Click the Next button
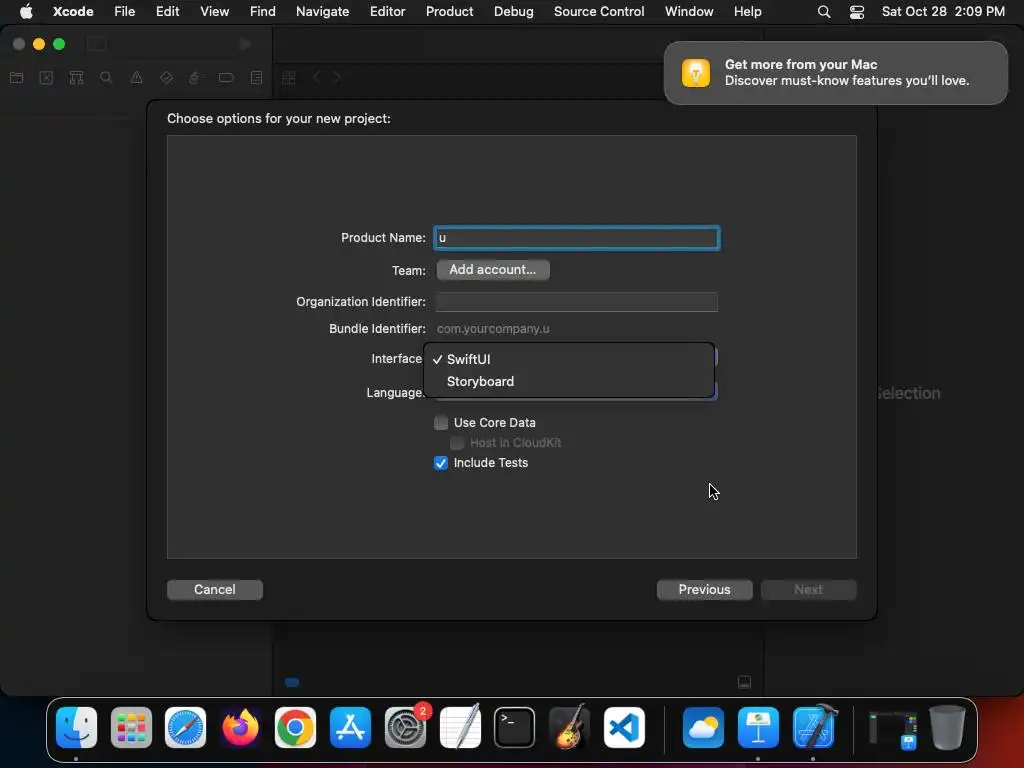The width and height of the screenshot is (1024, 768). coord(808,590)
